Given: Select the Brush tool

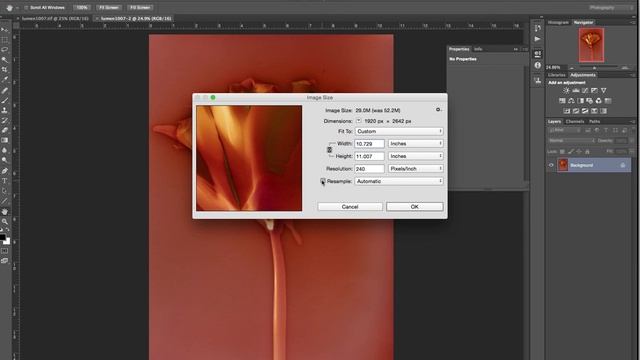Looking at the screenshot, I should [x=4, y=100].
